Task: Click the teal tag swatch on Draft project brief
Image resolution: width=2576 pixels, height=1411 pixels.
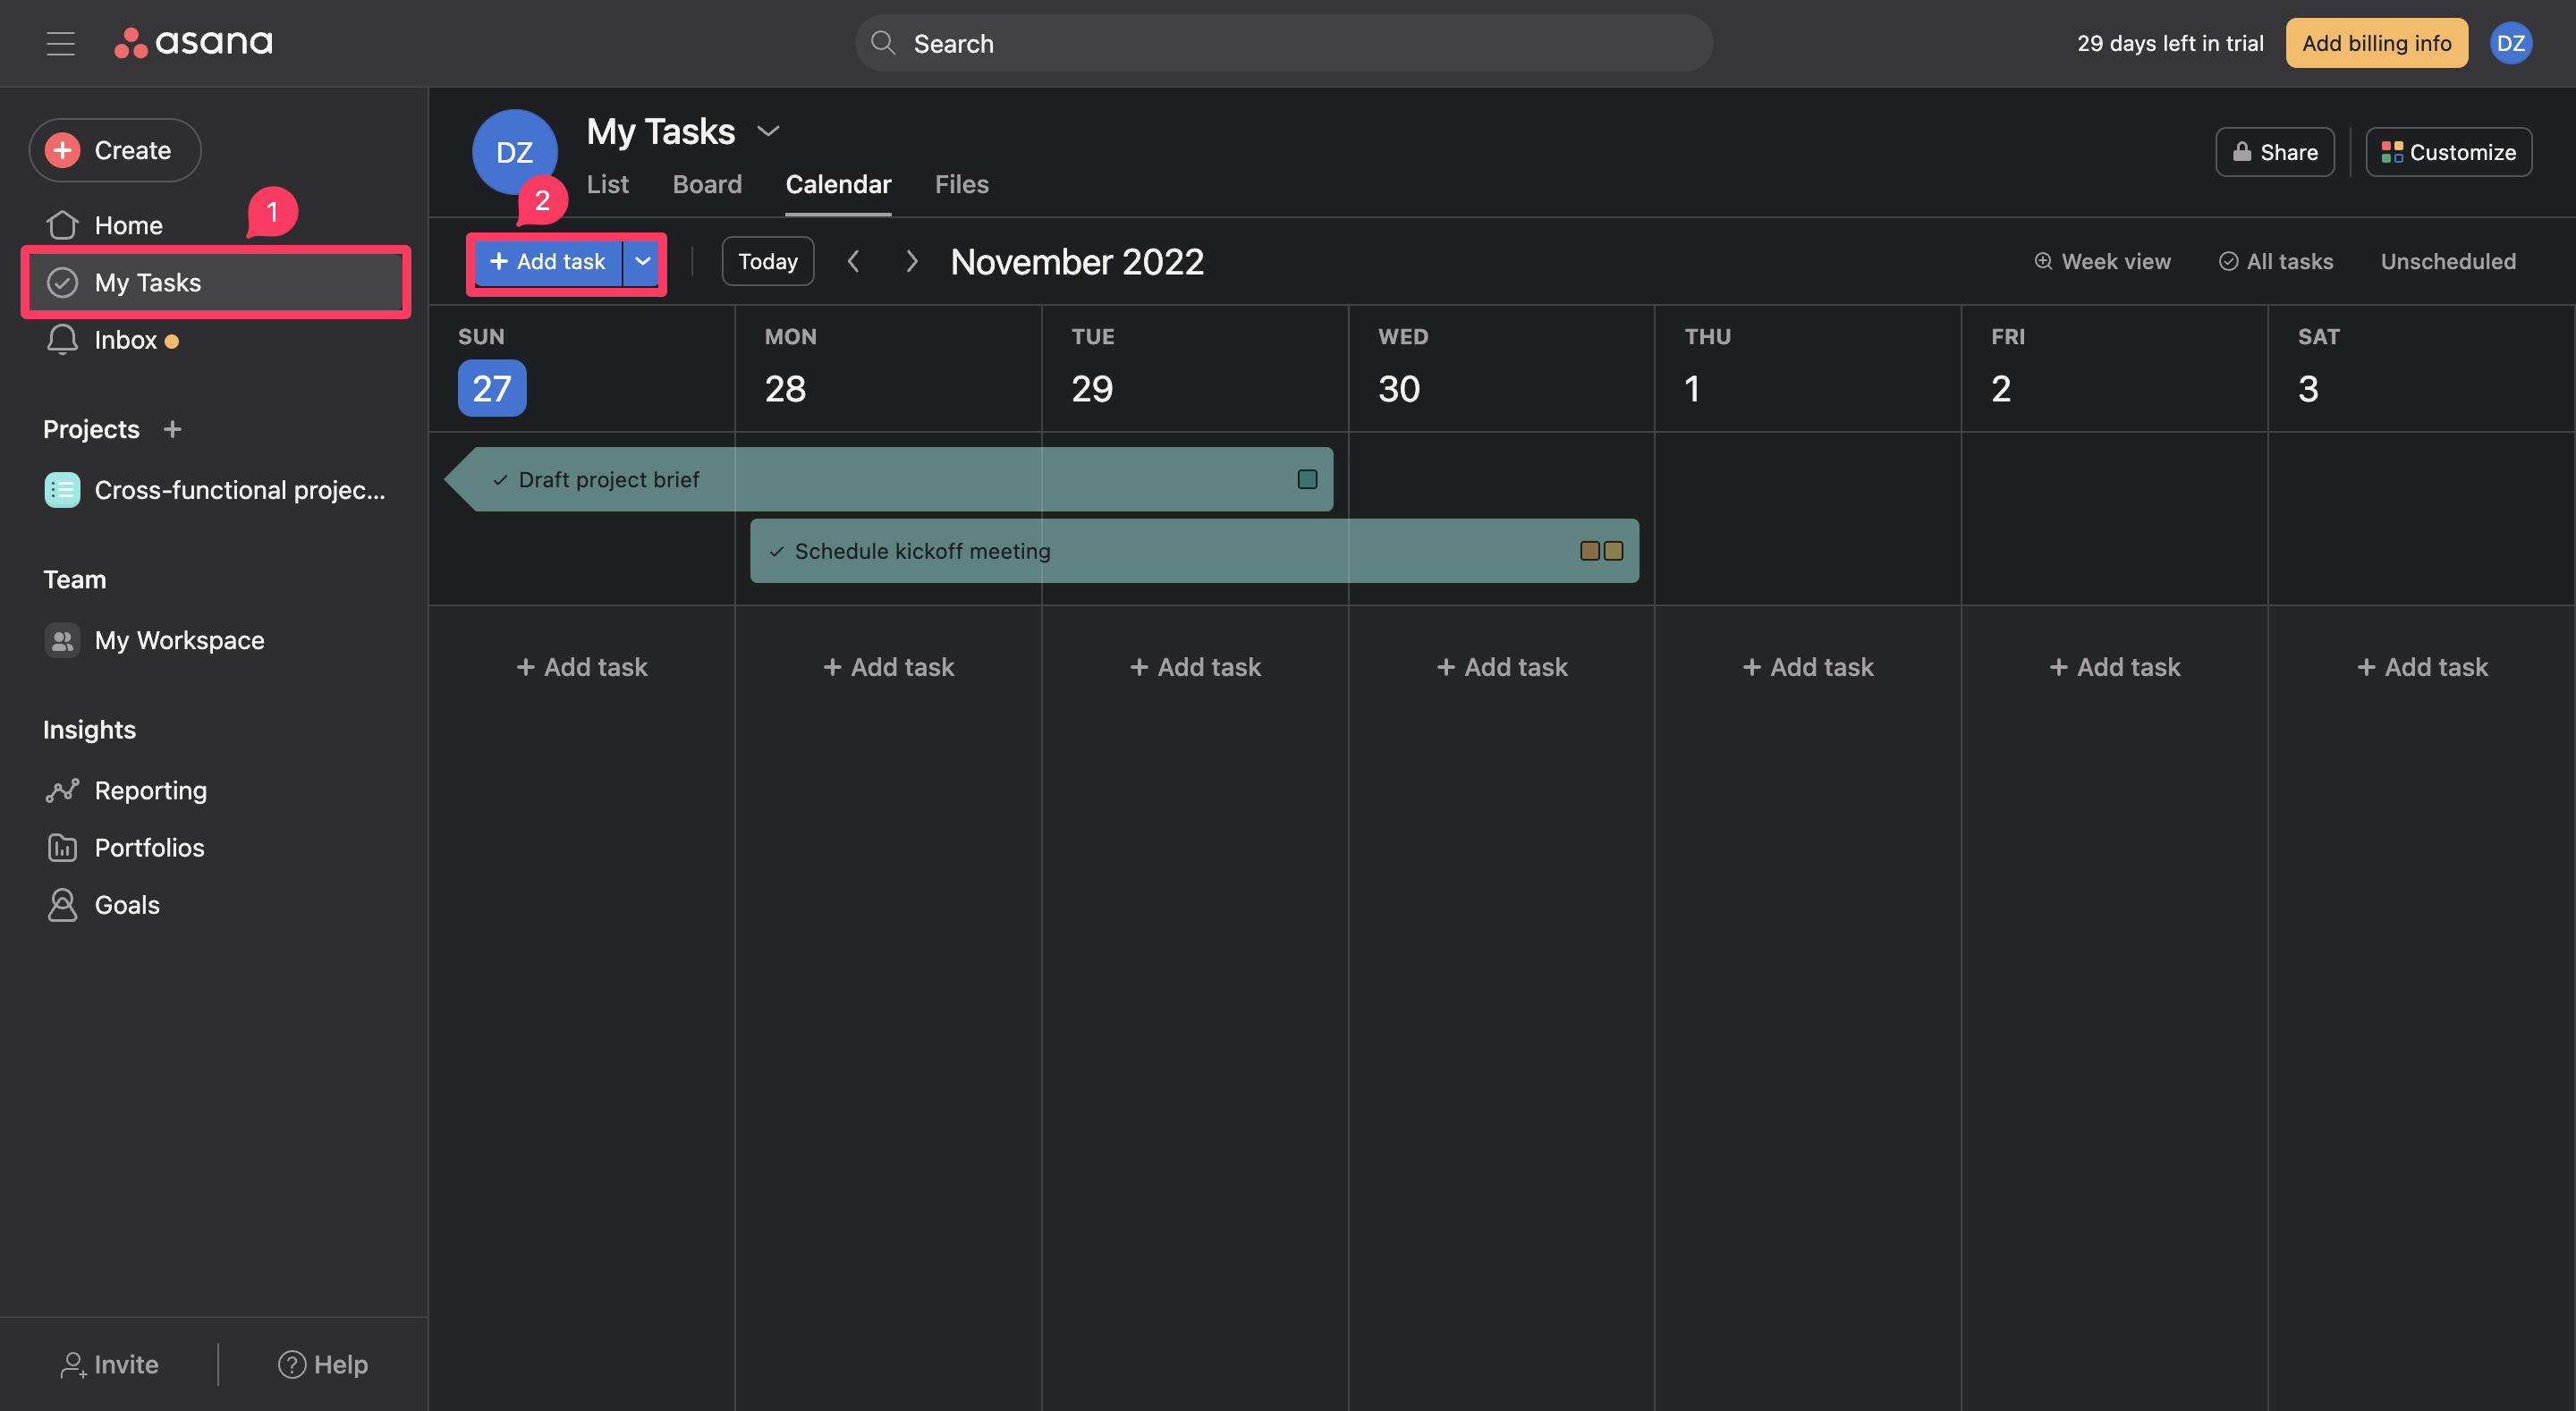Action: 1307,479
